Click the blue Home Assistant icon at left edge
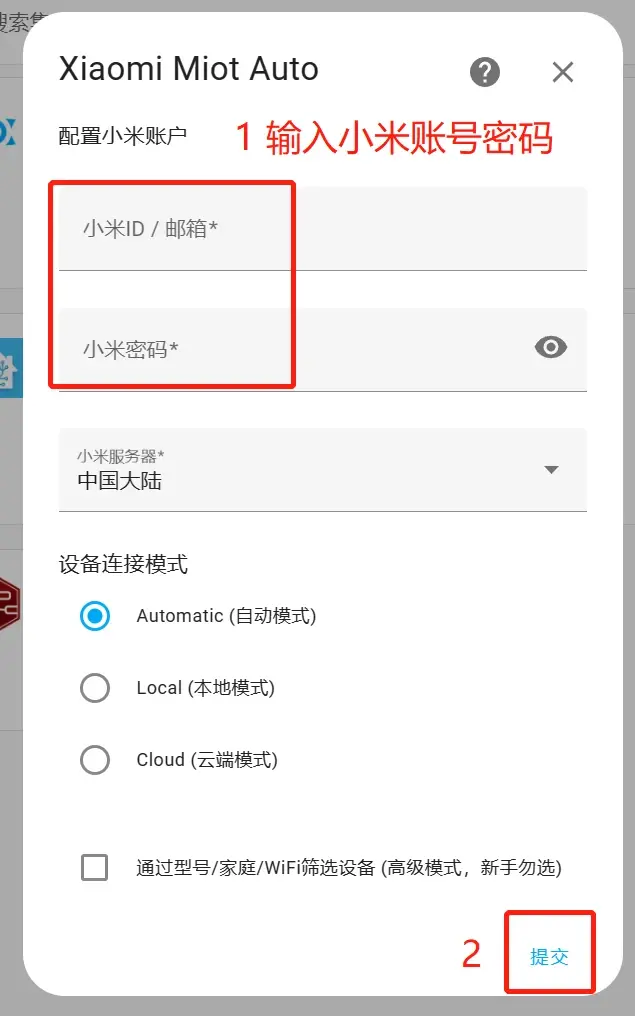Screen dimensions: 635x1016 [11, 367]
